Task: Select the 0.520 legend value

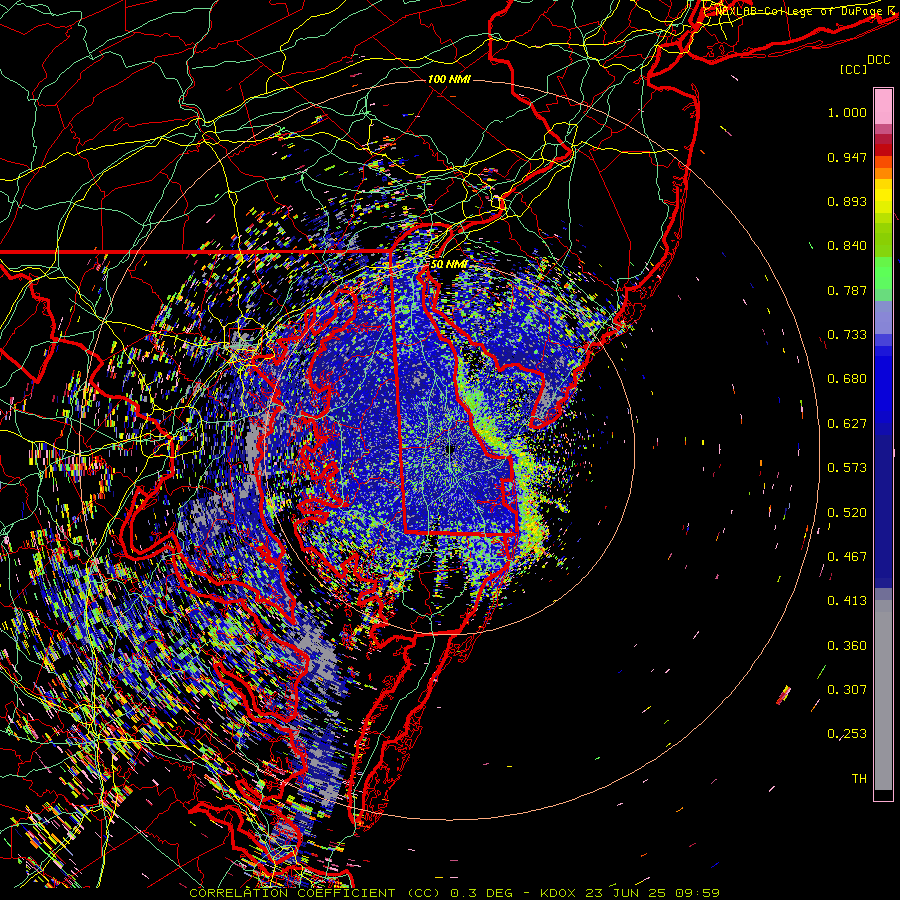Action: click(847, 513)
